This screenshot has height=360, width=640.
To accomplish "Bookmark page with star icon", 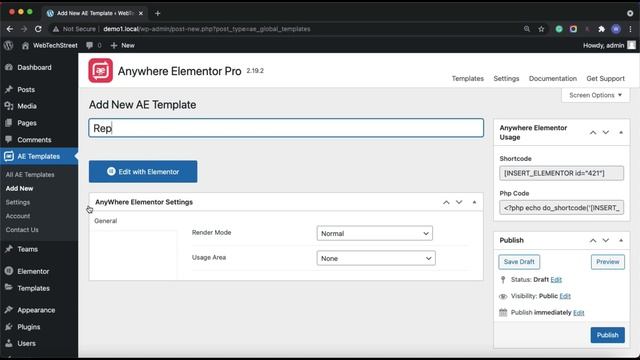I will coord(541,29).
